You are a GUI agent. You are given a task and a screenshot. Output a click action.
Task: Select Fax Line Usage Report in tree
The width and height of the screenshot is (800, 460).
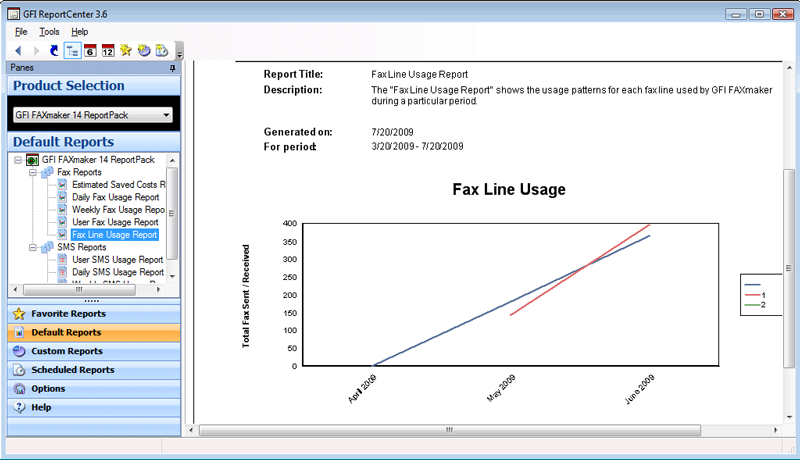(x=114, y=235)
